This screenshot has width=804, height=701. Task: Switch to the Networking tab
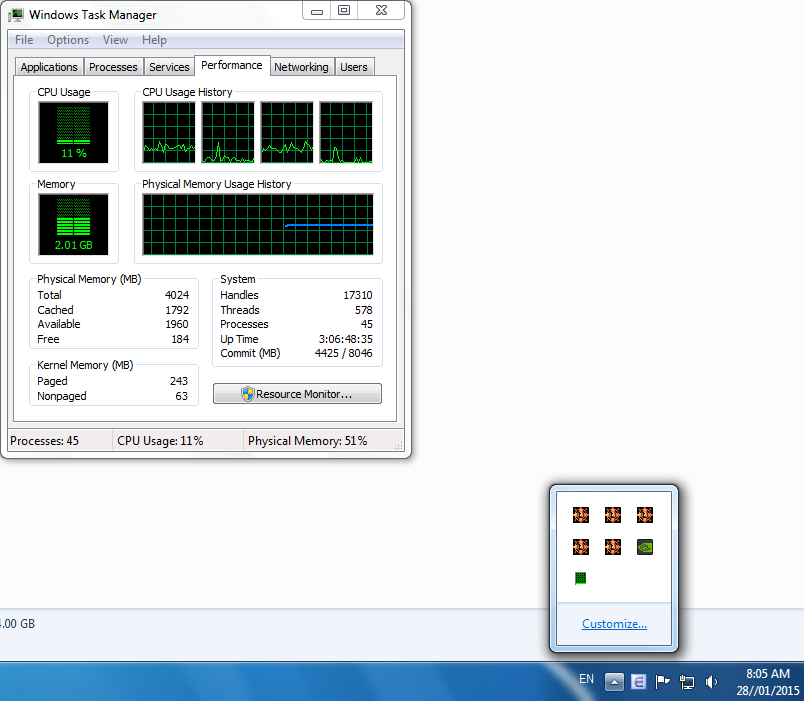301,67
